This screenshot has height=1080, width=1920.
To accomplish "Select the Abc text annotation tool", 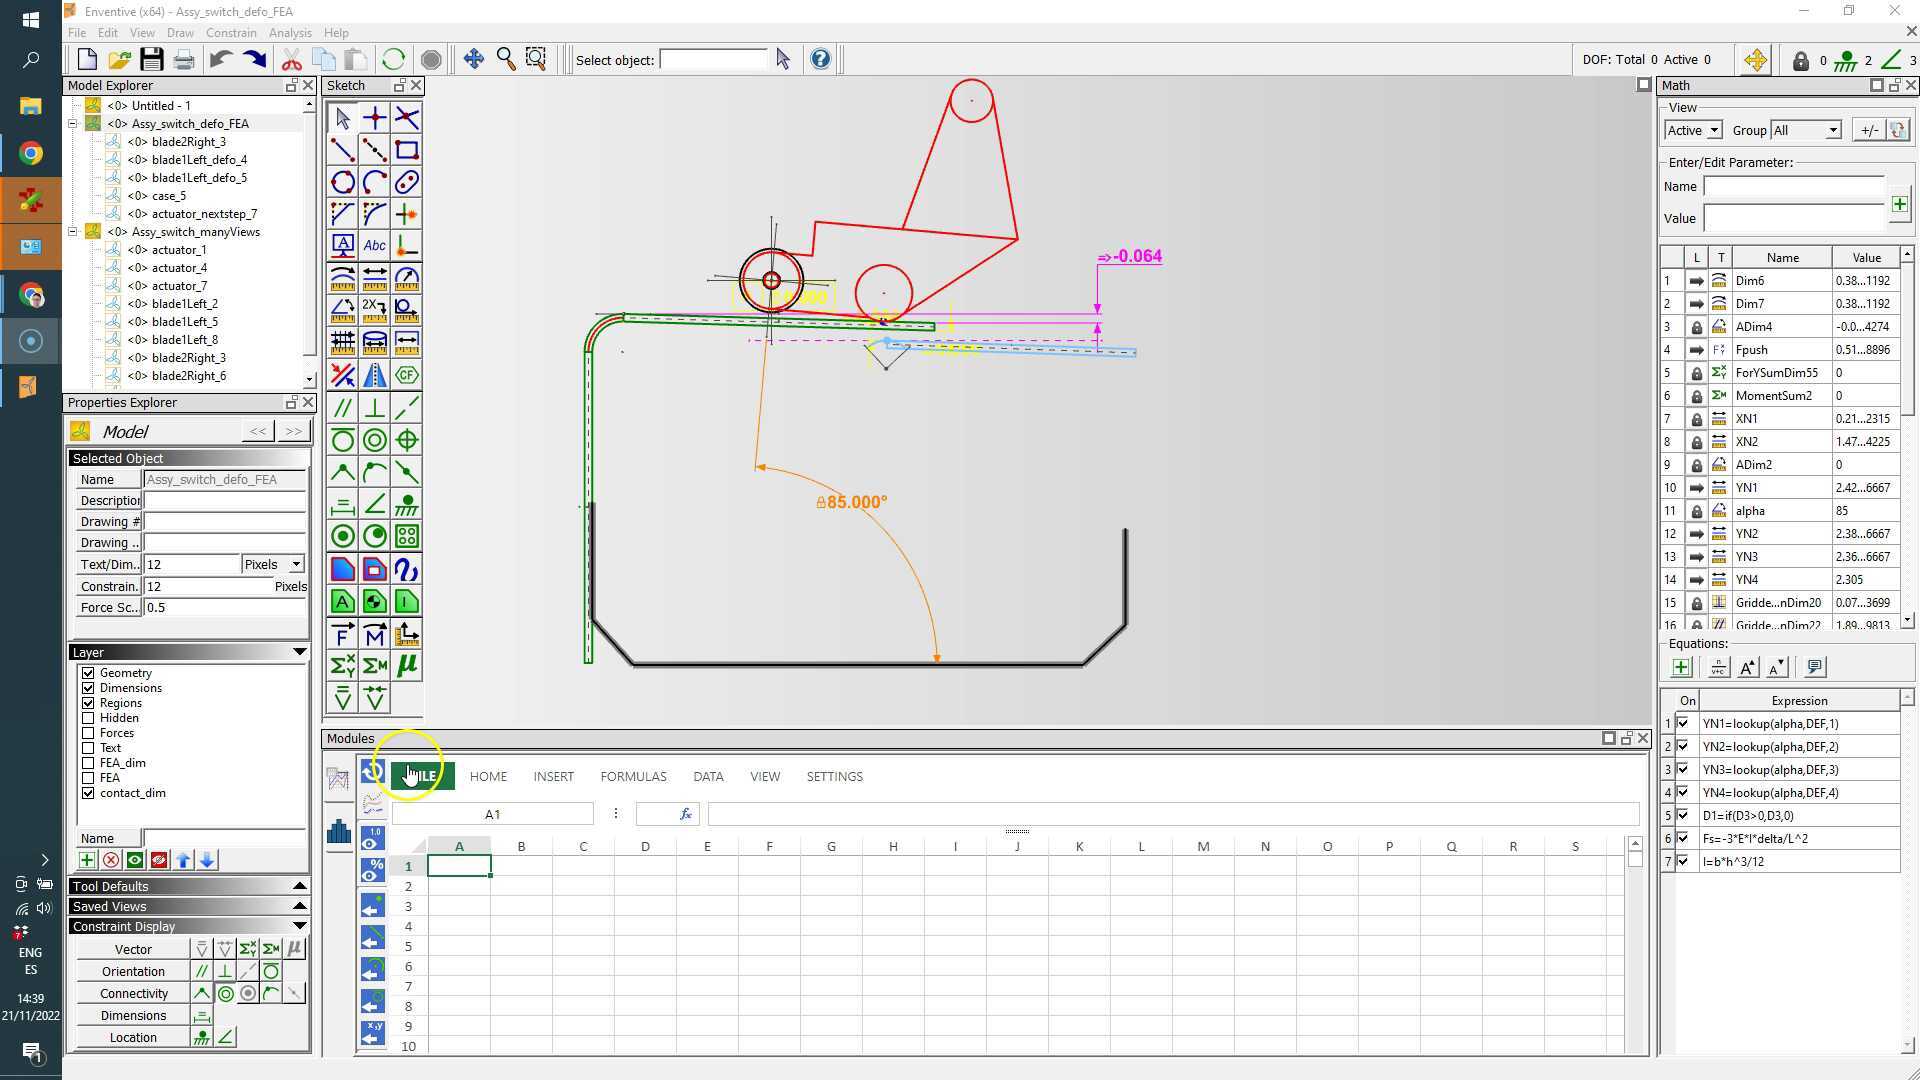I will click(375, 245).
